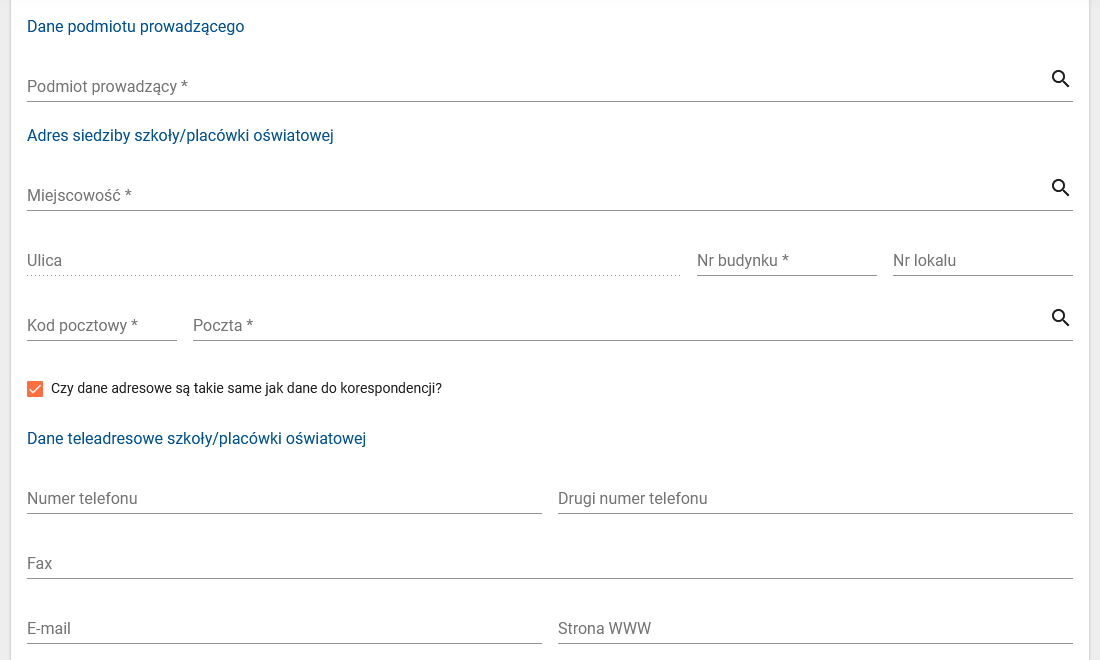Click the E-mail input field

(x=284, y=629)
